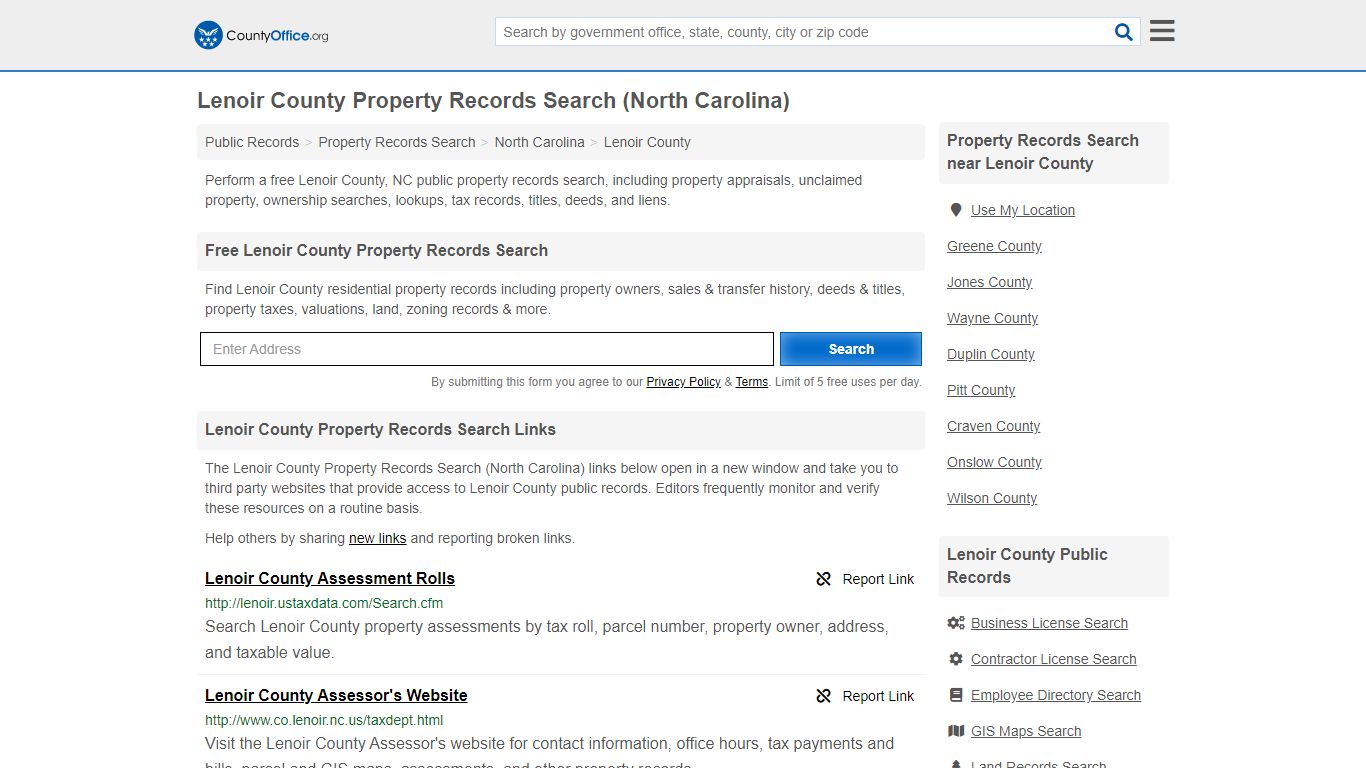The width and height of the screenshot is (1366, 768).
Task: Click the GIS Maps map icon
Action: tap(956, 731)
